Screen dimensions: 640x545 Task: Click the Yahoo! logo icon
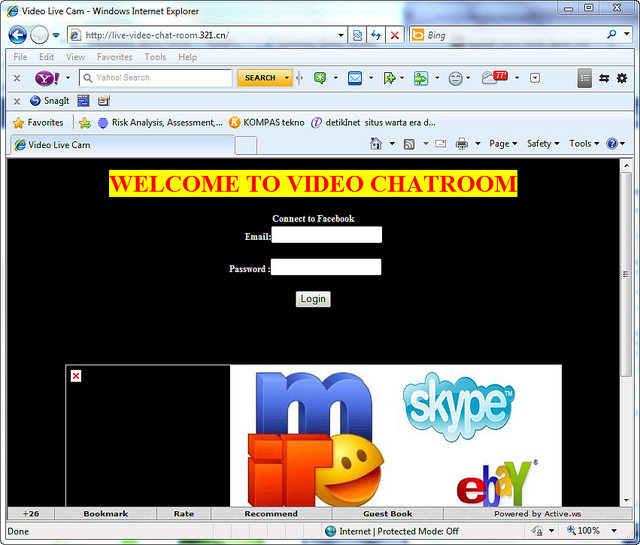47,78
